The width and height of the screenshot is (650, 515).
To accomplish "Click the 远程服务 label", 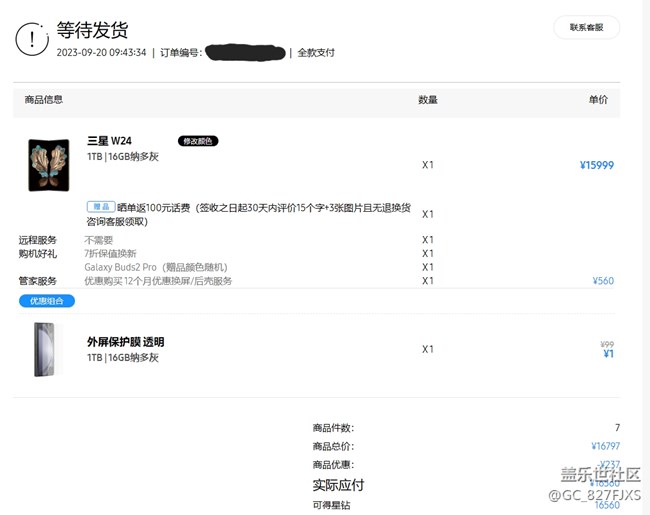I will point(38,240).
